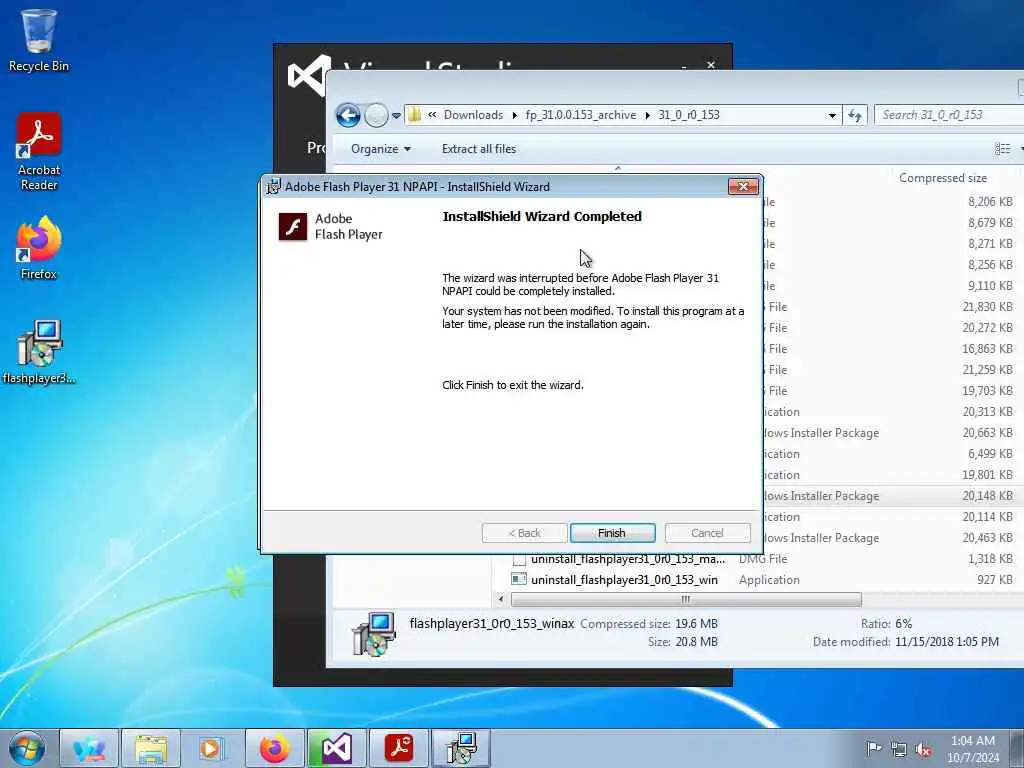Open the recent locations dropdown arrow

point(396,116)
